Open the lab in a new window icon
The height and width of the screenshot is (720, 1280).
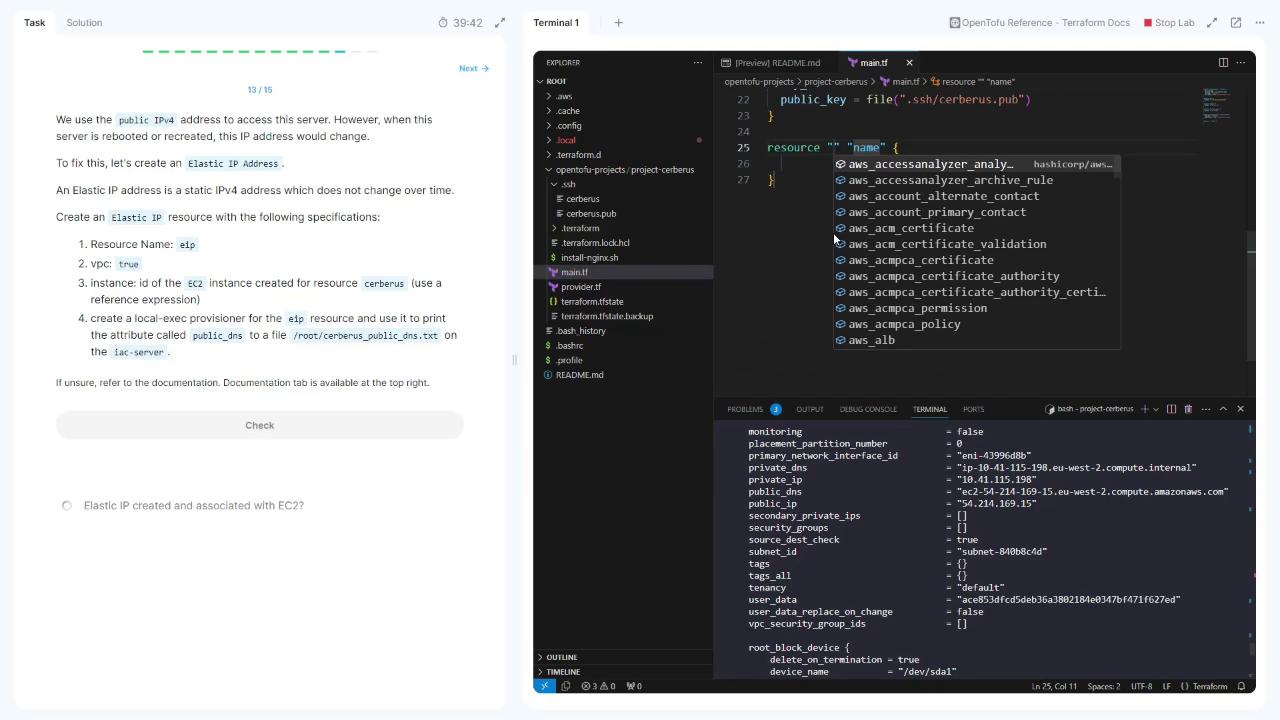[1236, 22]
